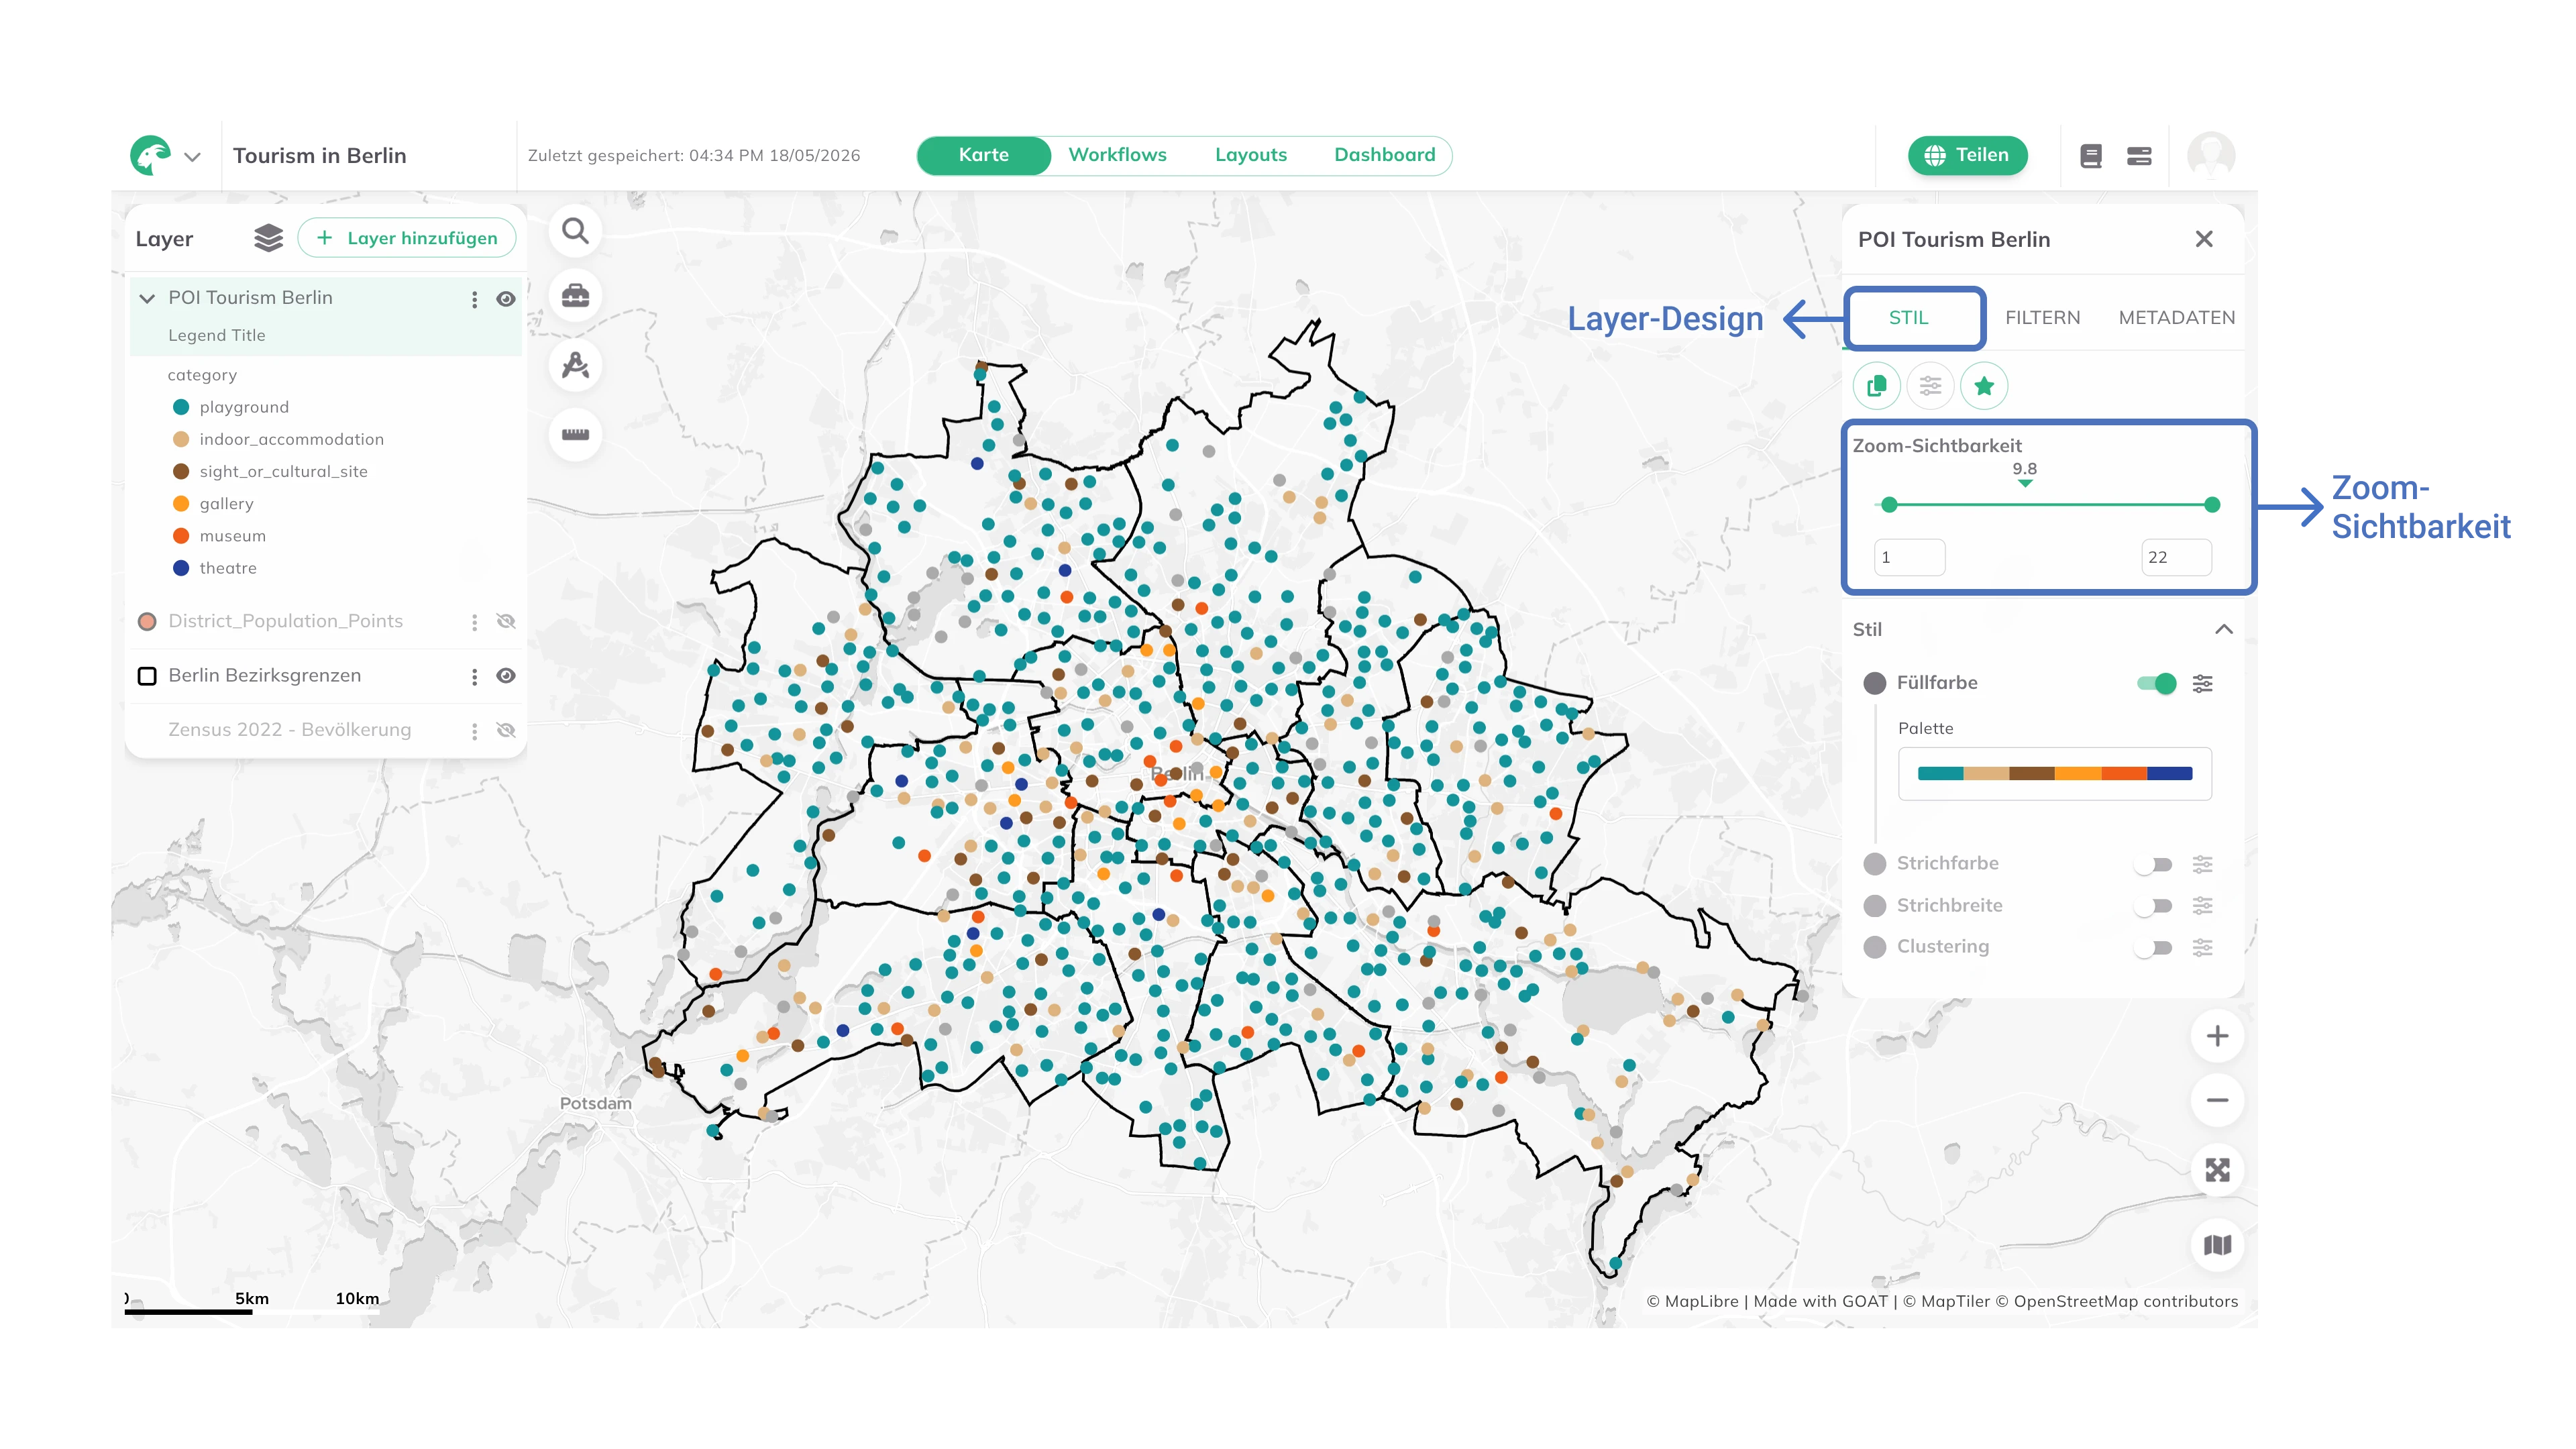2576x1449 pixels.
Task: Show the Zensus 2022 - Bevölkerung layer
Action: (x=506, y=730)
